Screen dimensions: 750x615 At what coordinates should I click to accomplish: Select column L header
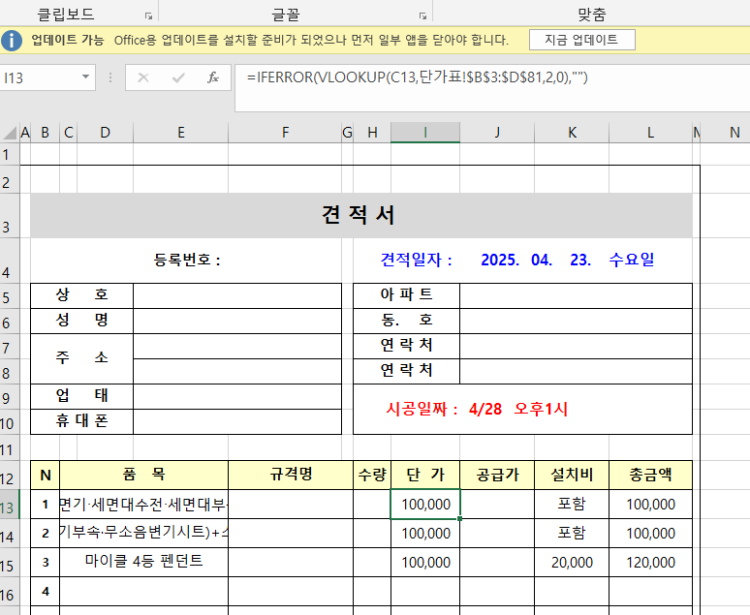651,132
